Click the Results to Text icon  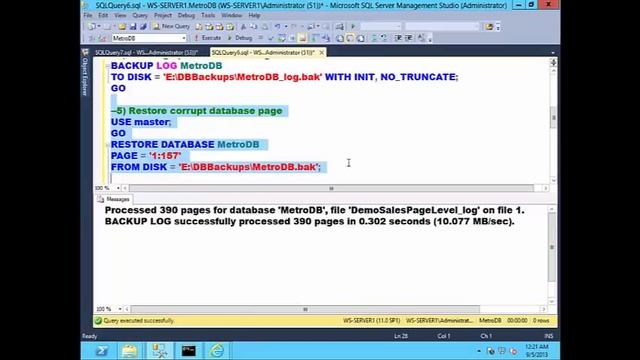pyautogui.click(x=340, y=38)
